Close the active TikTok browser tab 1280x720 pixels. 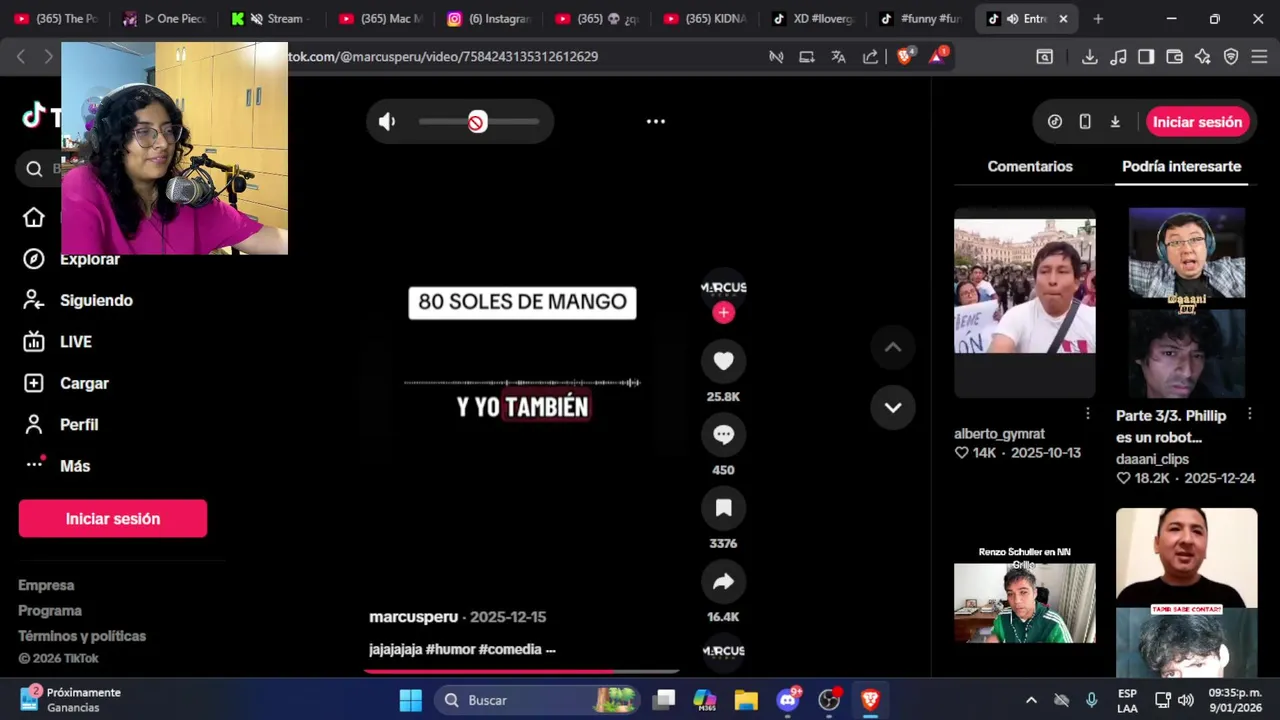coord(1063,18)
